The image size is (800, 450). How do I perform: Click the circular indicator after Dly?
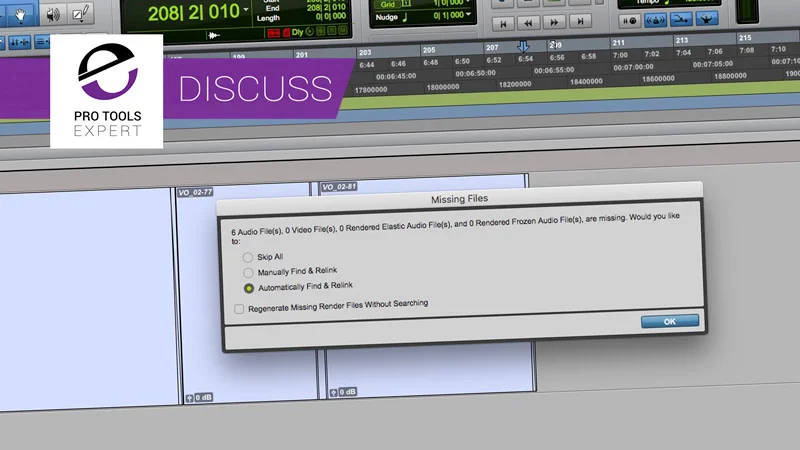point(309,32)
